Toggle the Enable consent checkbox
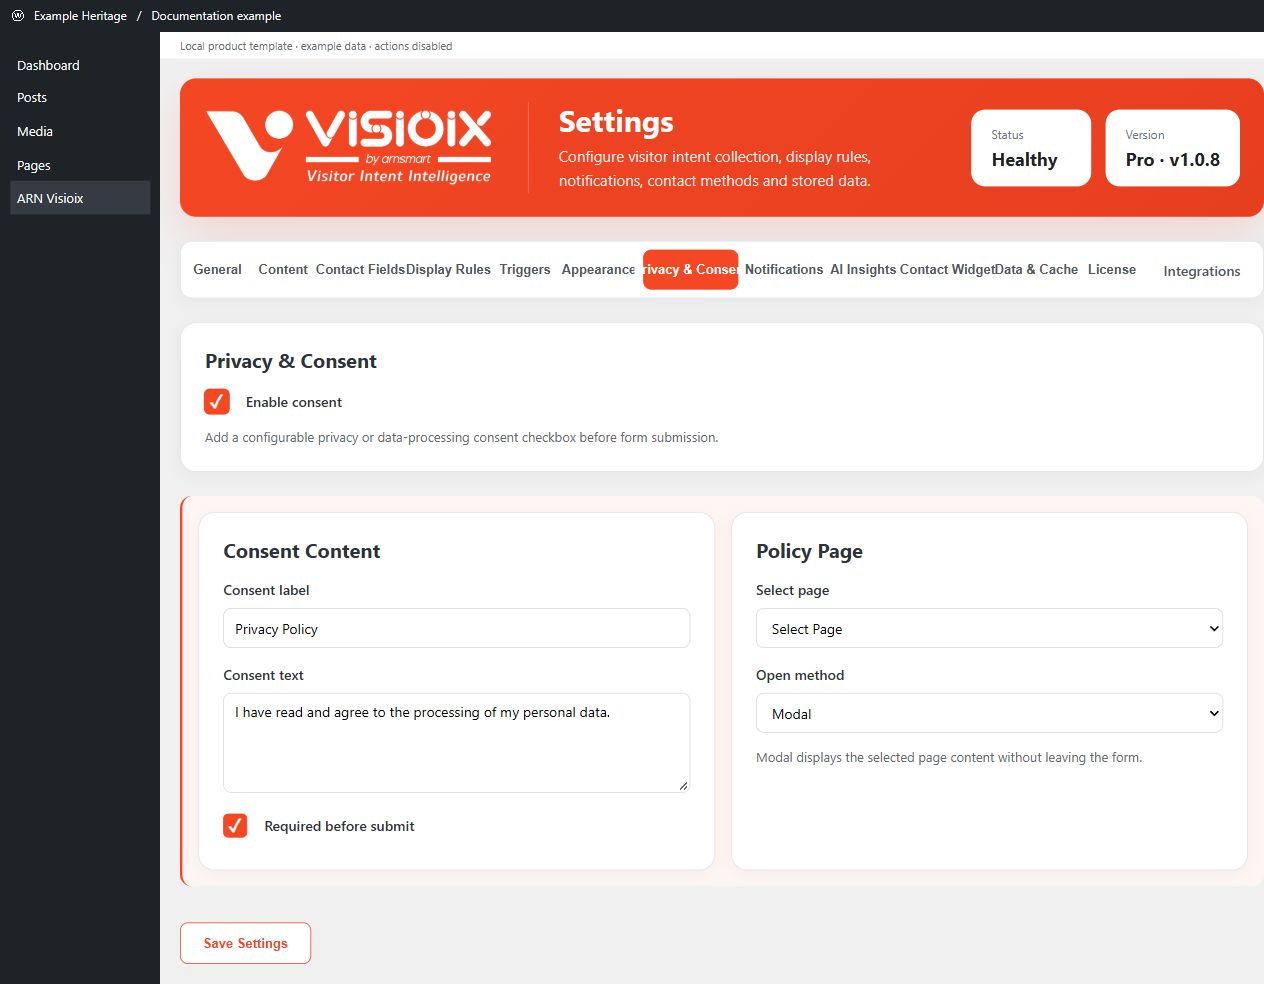 [217, 402]
